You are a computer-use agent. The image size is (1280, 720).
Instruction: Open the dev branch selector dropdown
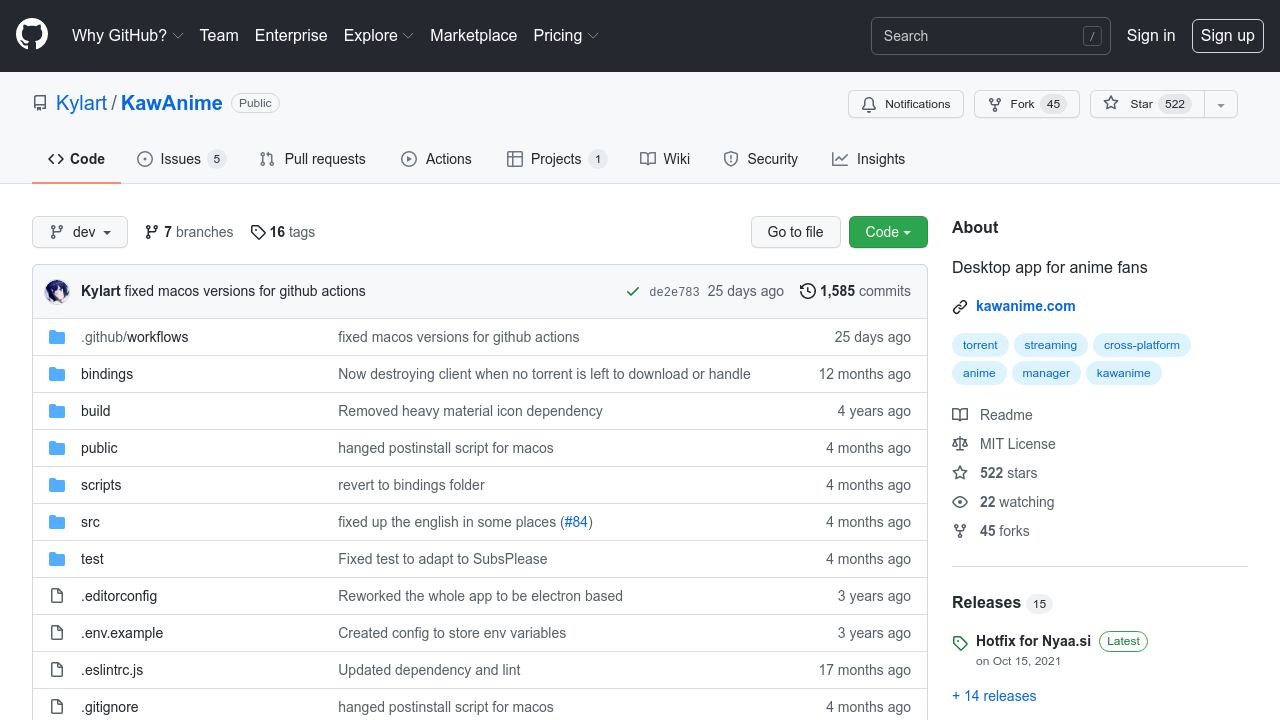coord(80,232)
